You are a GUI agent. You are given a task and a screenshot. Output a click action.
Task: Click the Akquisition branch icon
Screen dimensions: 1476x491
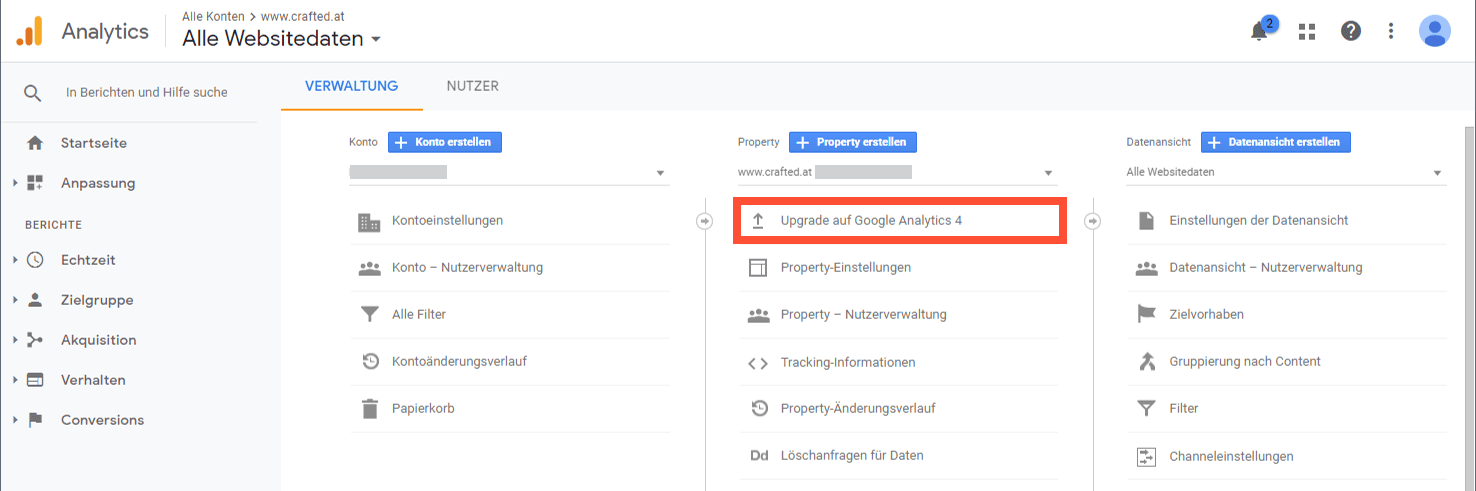pos(35,340)
